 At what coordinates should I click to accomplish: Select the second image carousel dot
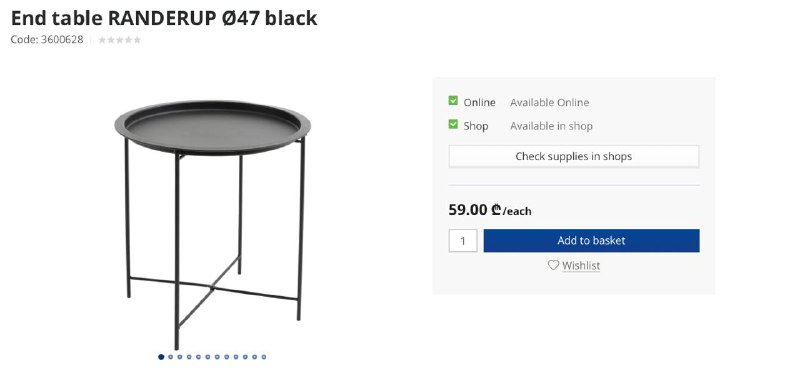(170, 357)
